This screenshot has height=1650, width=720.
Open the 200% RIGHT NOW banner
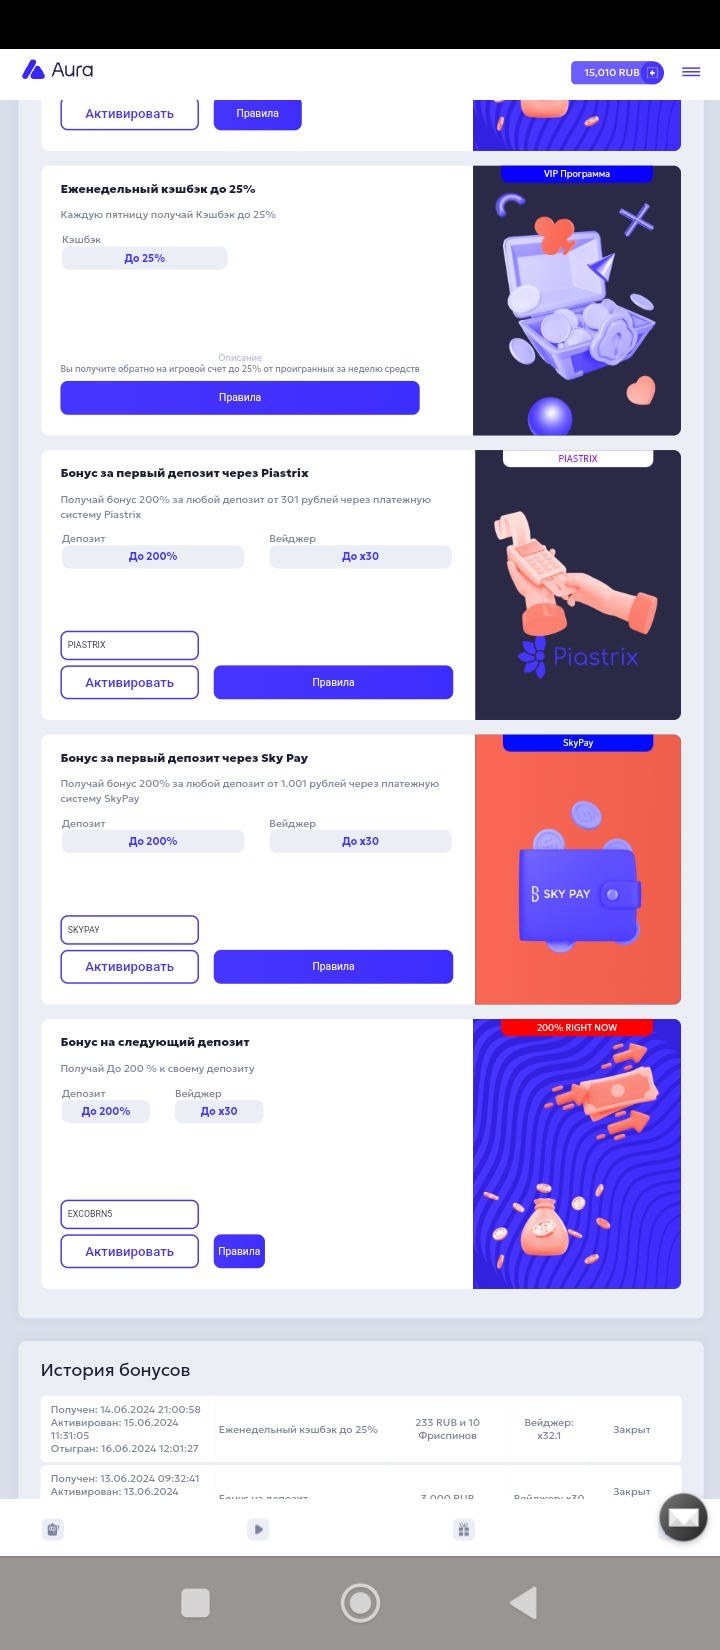(577, 1154)
